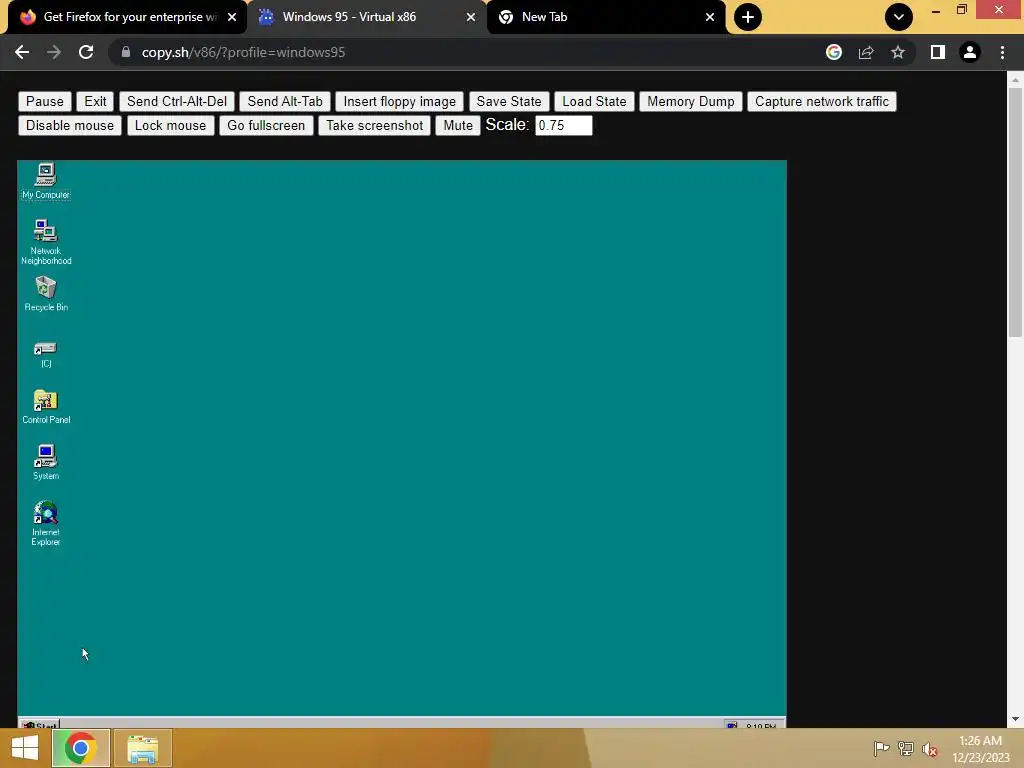Click the share page icon
Image resolution: width=1024 pixels, height=768 pixels.
[866, 52]
